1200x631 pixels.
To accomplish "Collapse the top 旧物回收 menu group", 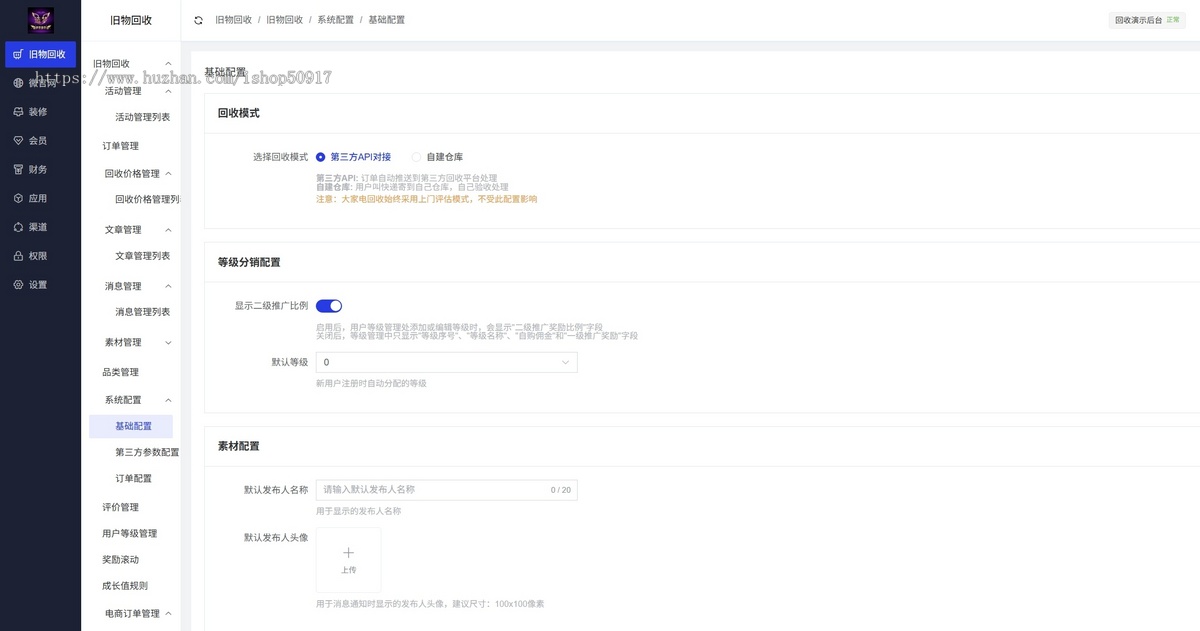I will tap(168, 64).
